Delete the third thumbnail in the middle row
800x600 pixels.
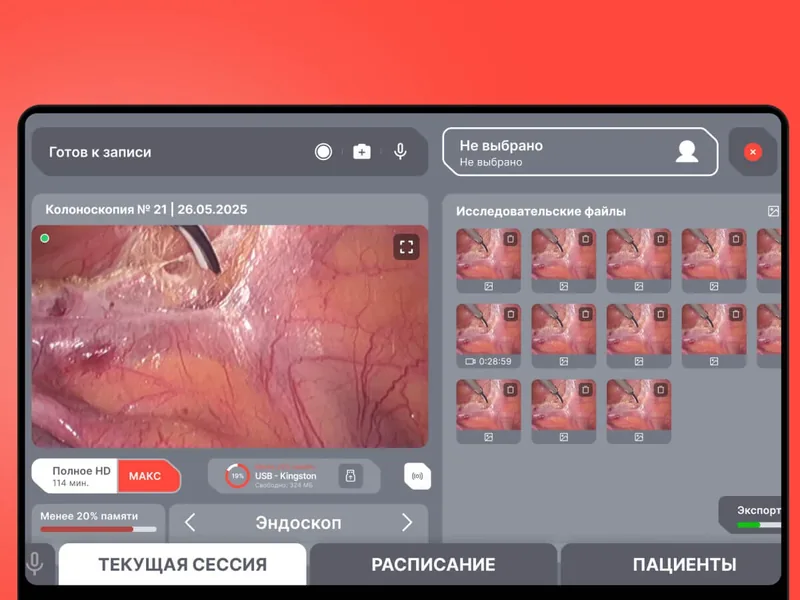661,314
